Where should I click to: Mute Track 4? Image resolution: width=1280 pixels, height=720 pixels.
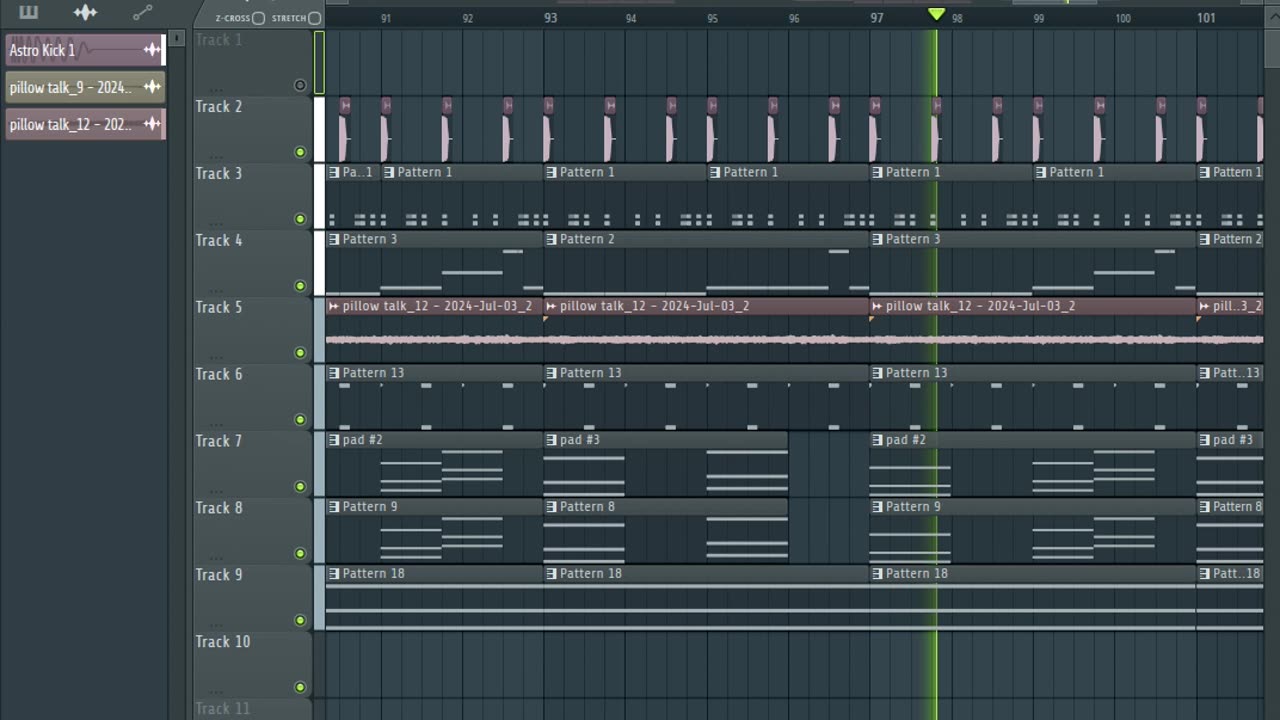[x=300, y=286]
